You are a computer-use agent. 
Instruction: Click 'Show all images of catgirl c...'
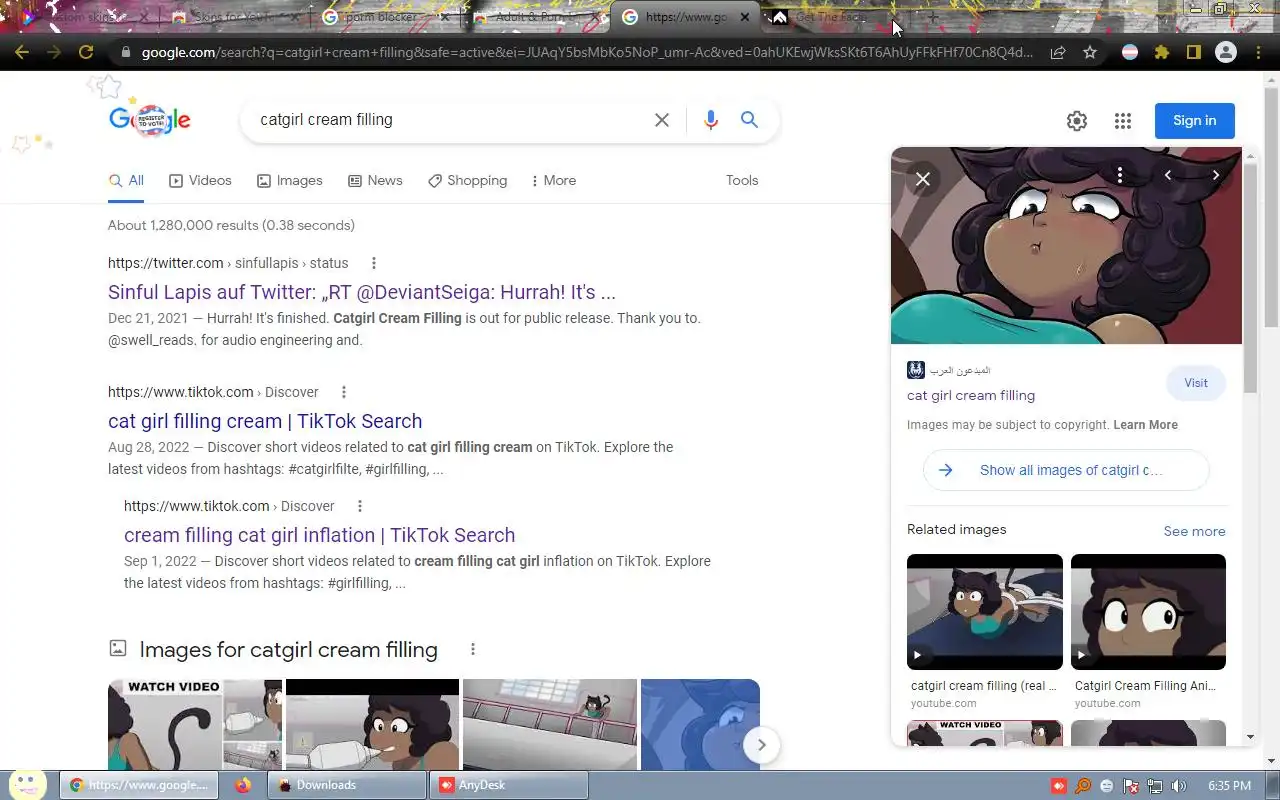1066,470
